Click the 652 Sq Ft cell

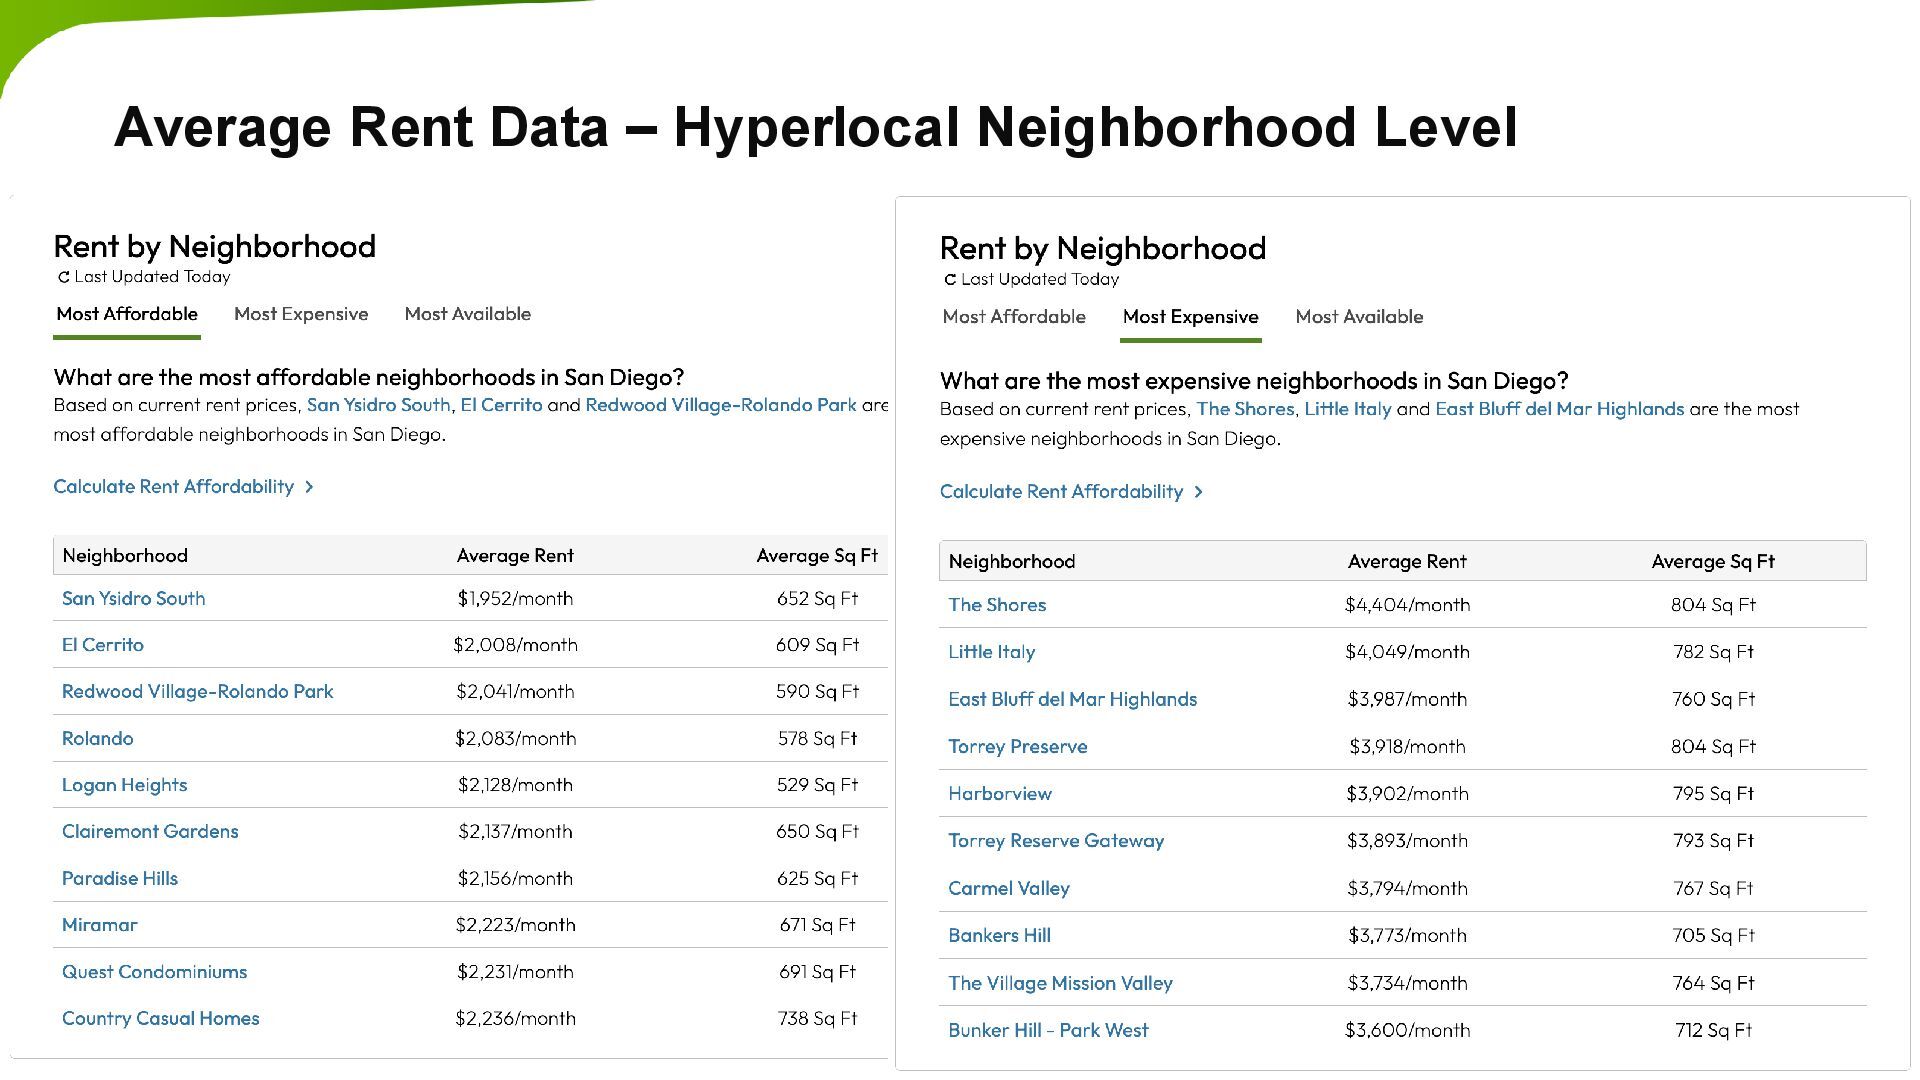817,599
